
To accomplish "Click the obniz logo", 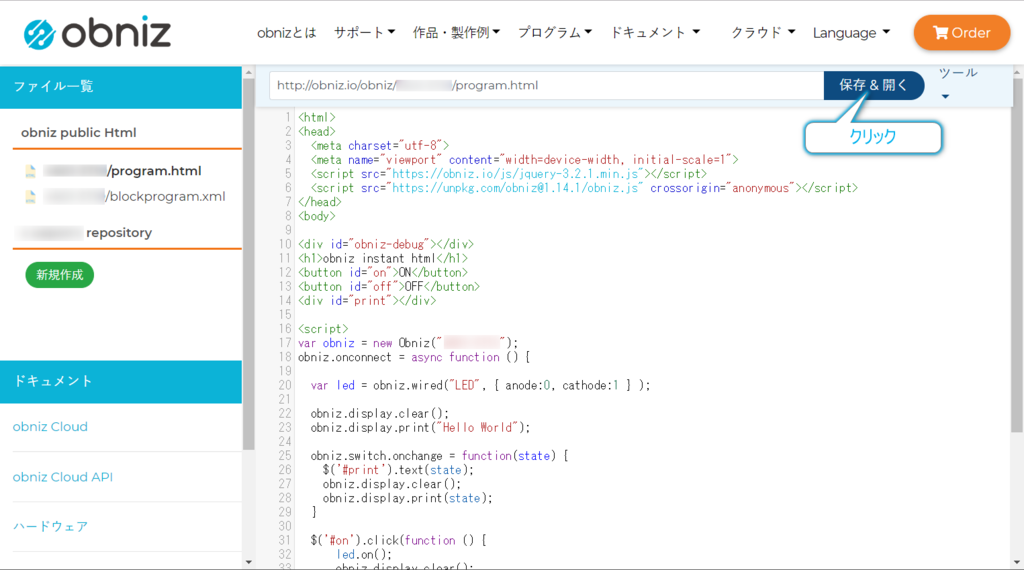I will click(97, 33).
